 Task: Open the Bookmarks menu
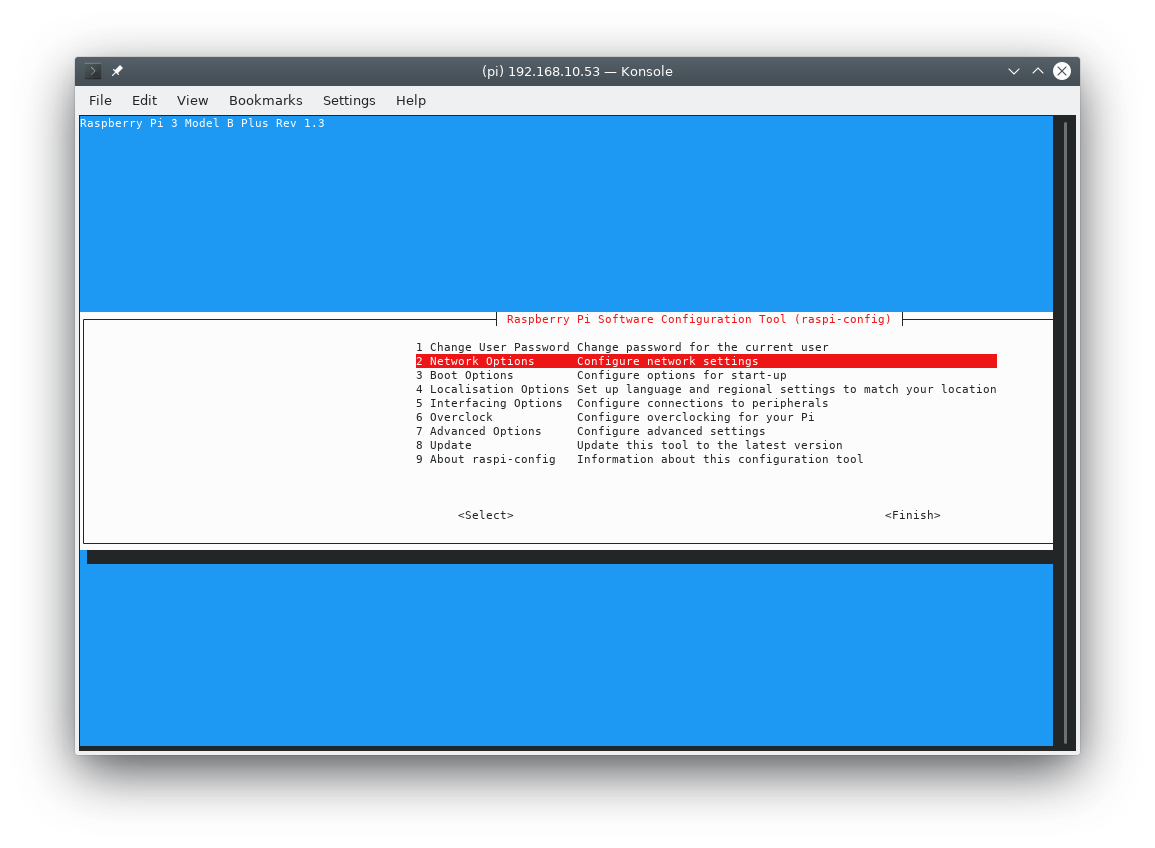click(x=265, y=101)
